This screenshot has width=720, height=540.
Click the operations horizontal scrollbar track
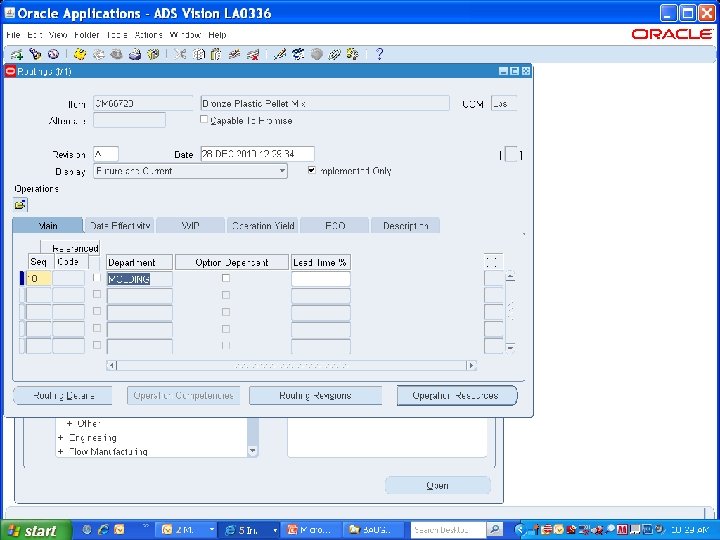pos(292,366)
